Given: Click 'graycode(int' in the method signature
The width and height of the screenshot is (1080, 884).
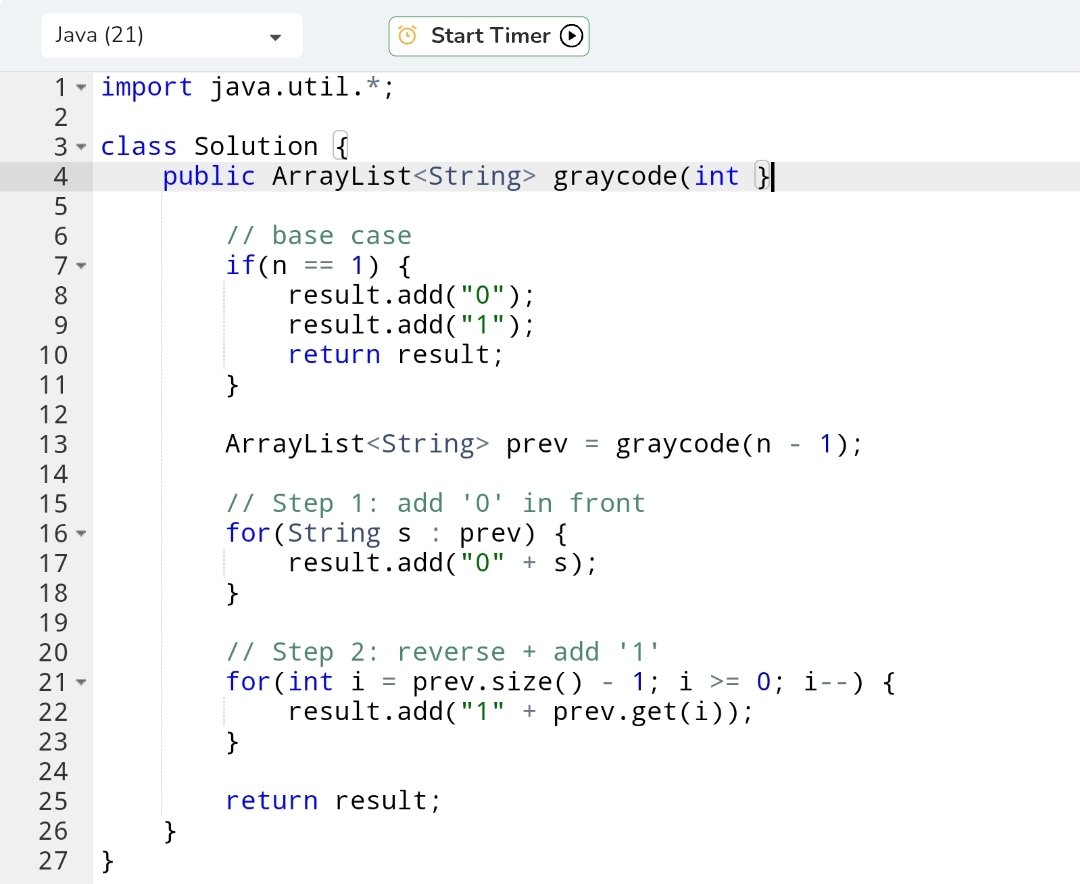Looking at the screenshot, I should coord(646,176).
